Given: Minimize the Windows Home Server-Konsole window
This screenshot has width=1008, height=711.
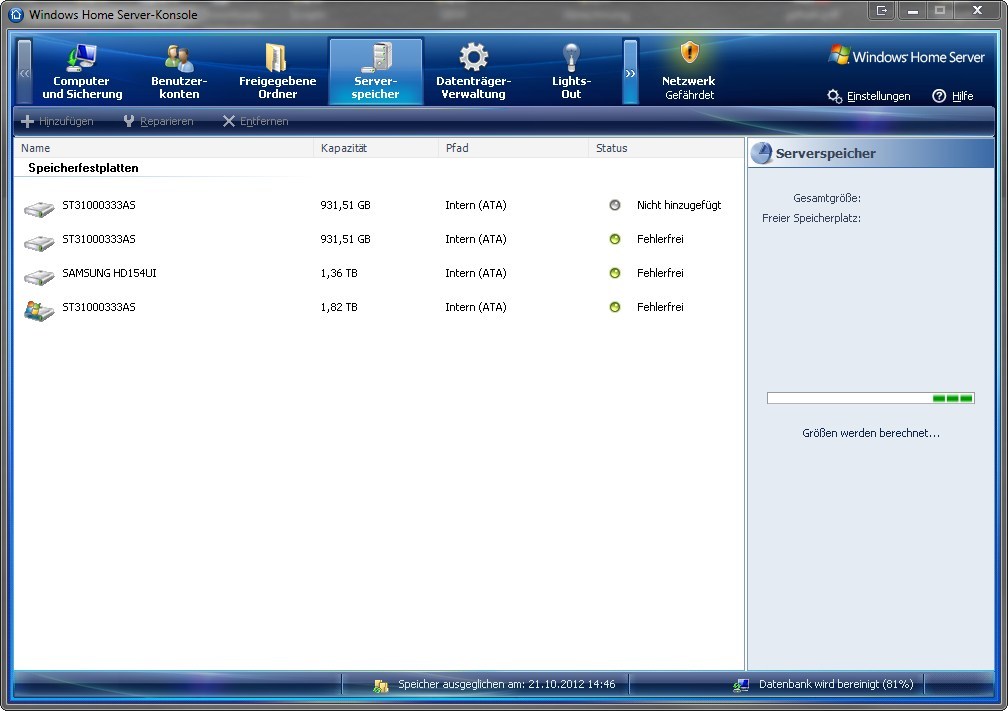Looking at the screenshot, I should pos(912,10).
